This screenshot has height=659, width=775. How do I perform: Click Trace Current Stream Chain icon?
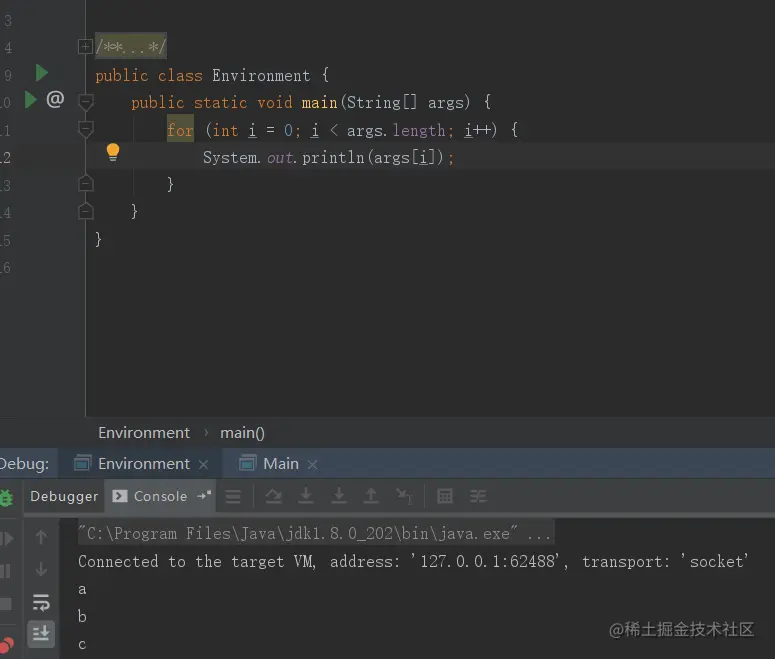point(478,496)
